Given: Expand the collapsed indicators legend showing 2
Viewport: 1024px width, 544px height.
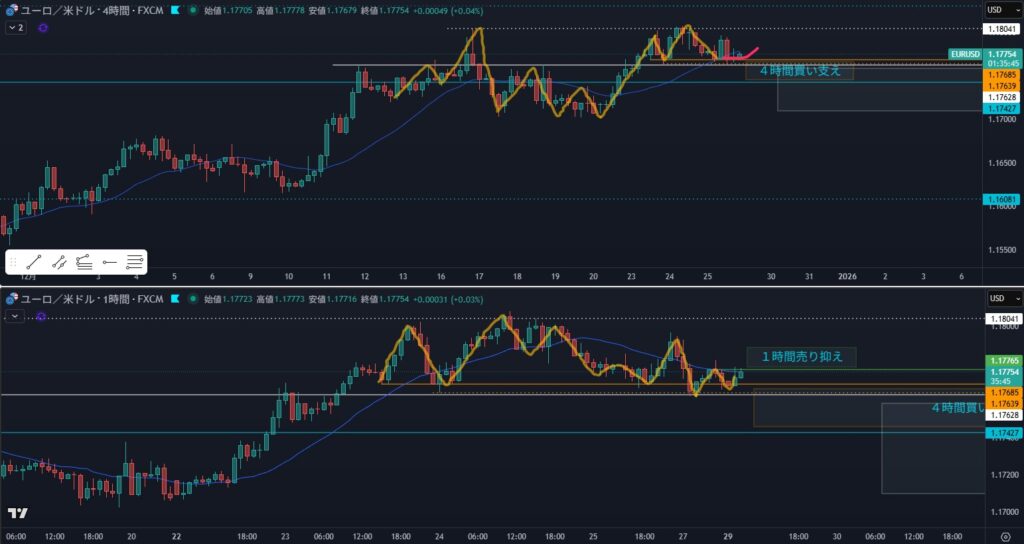Looking at the screenshot, I should 16,28.
